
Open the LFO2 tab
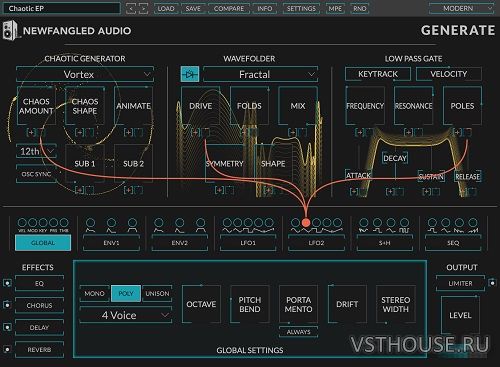point(316,243)
